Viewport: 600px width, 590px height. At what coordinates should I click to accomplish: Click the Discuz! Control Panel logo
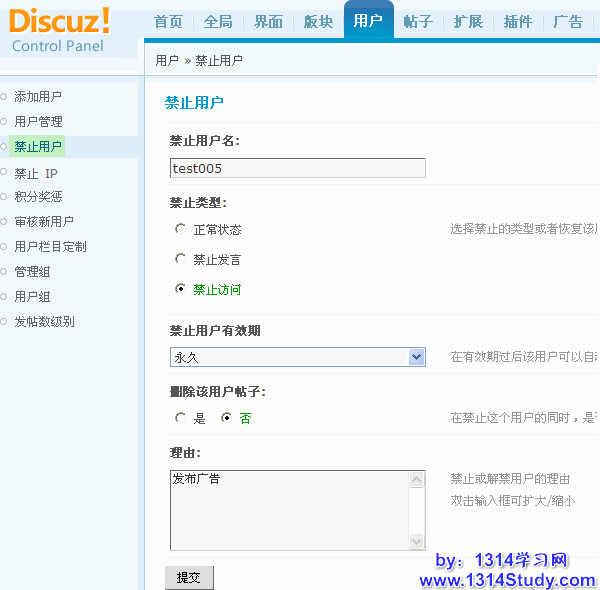coord(60,30)
